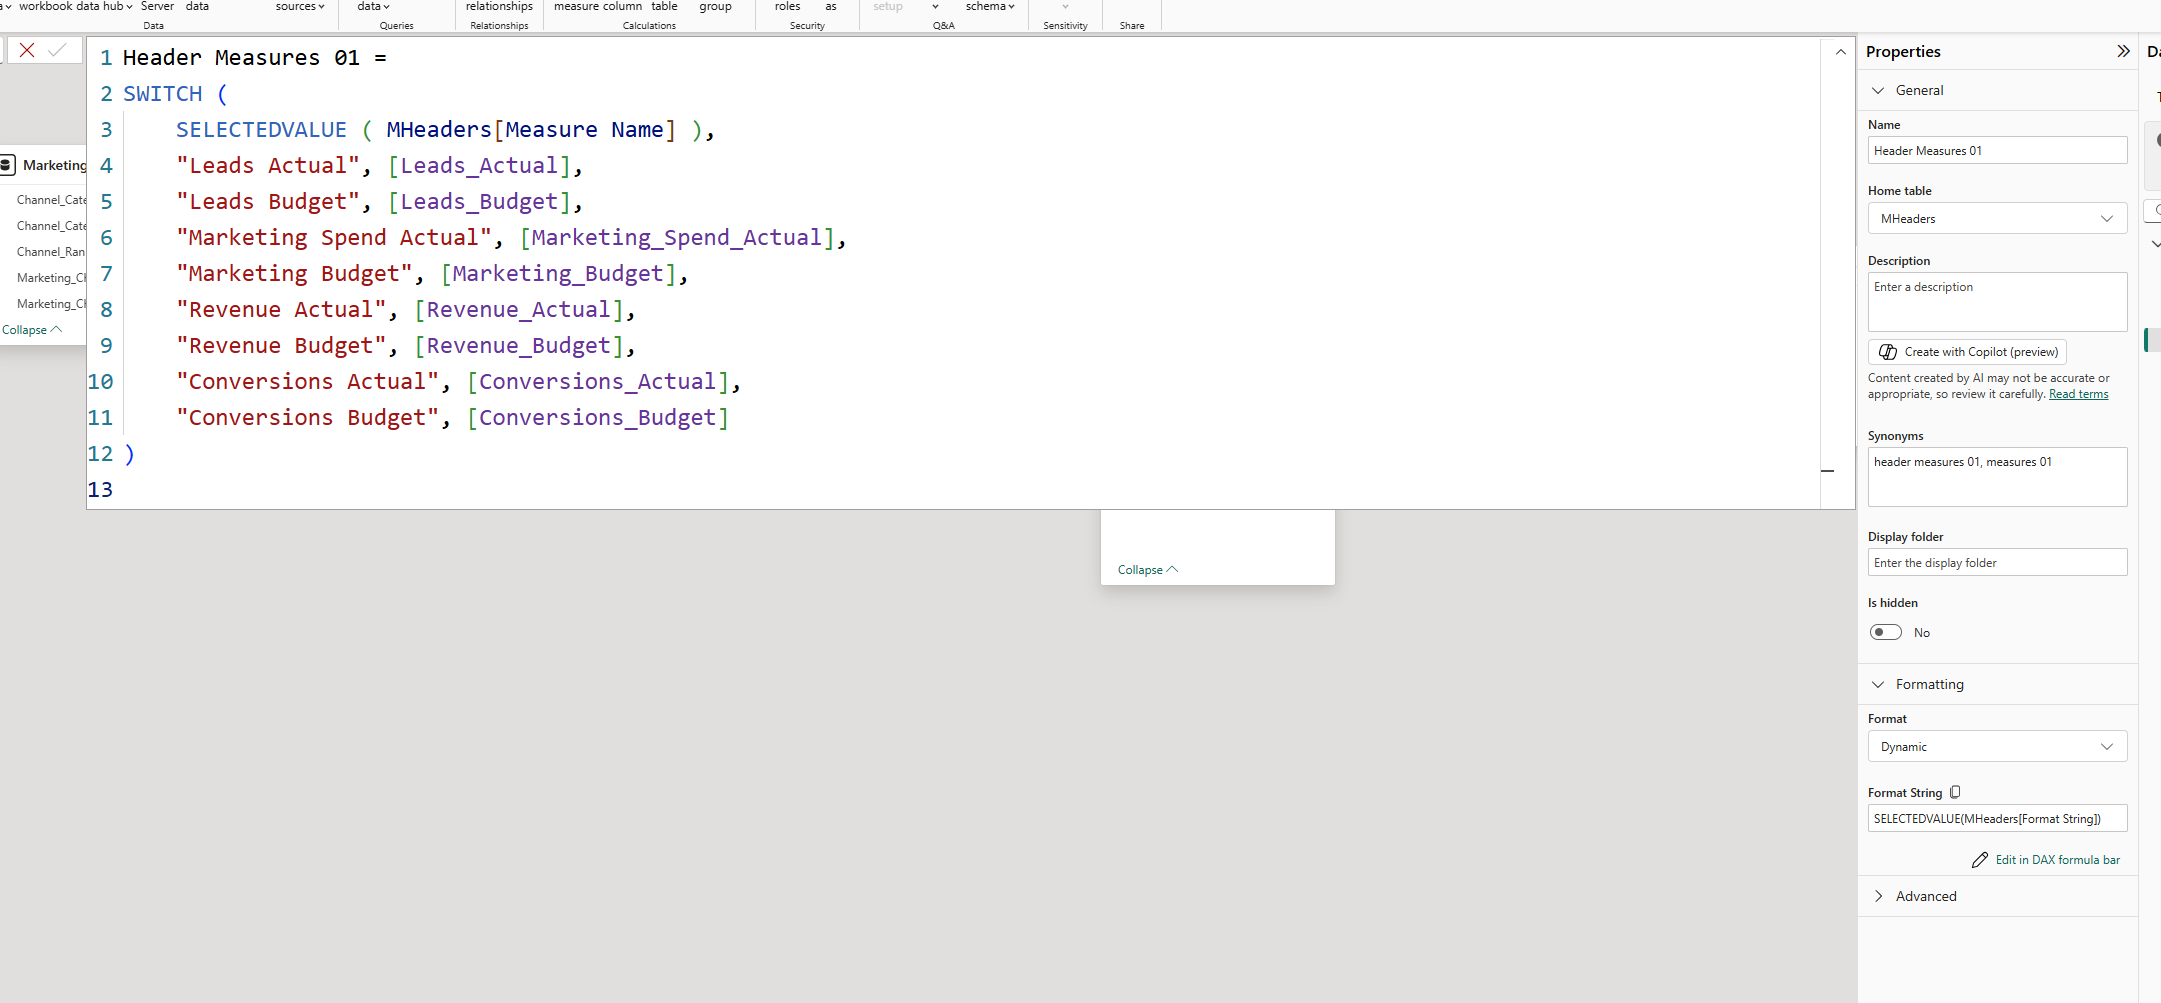Click the Display folder input field
The height and width of the screenshot is (1003, 2161).
click(1997, 562)
